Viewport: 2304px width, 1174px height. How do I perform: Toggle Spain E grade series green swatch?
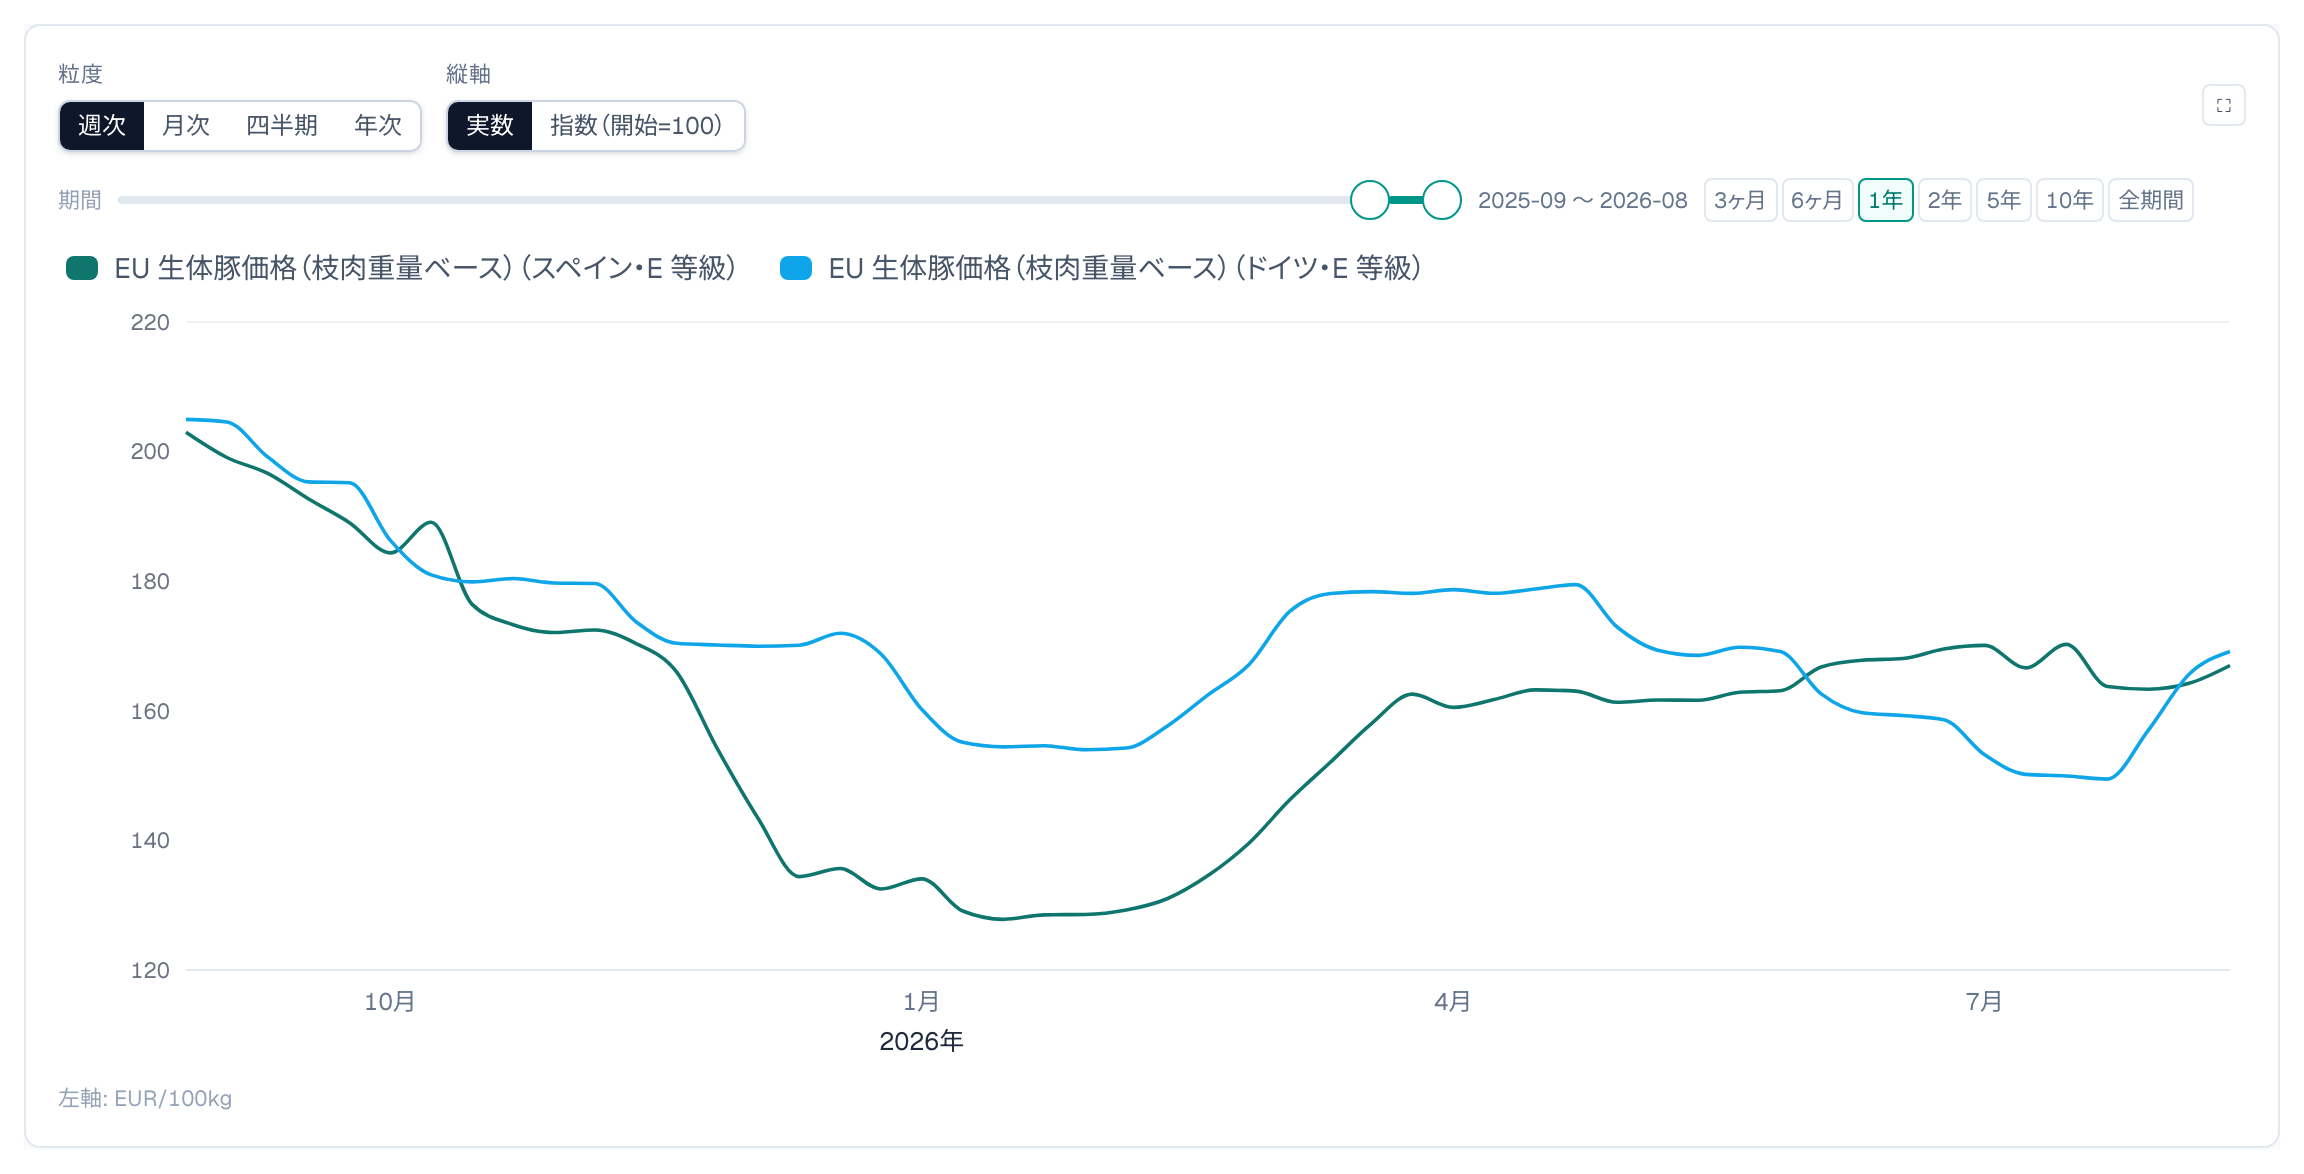coord(82,268)
